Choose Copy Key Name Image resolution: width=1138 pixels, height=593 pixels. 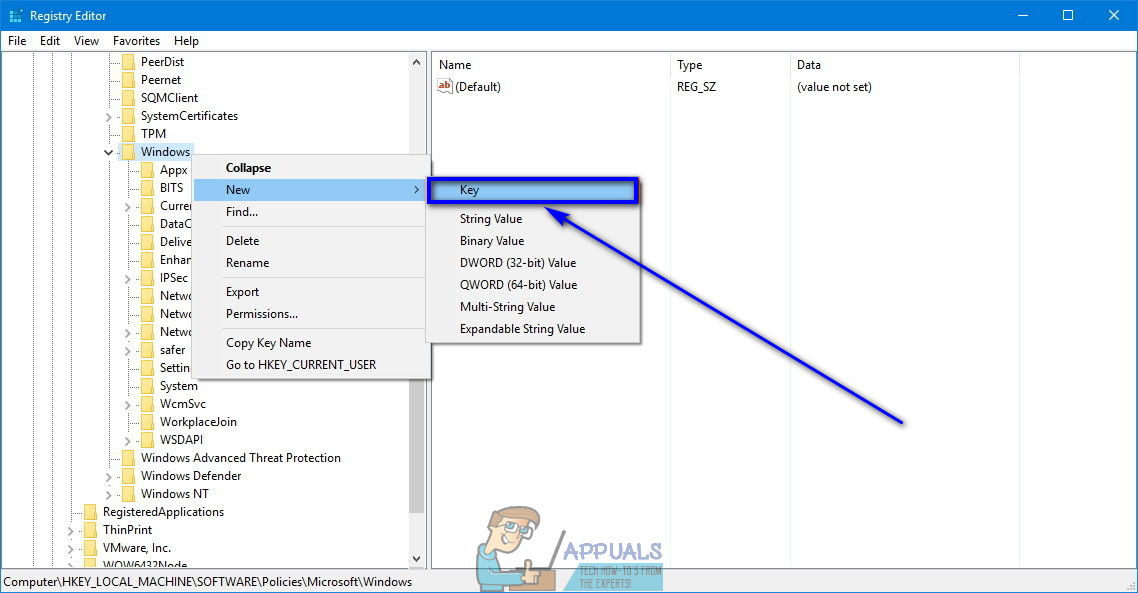pyautogui.click(x=311, y=343)
